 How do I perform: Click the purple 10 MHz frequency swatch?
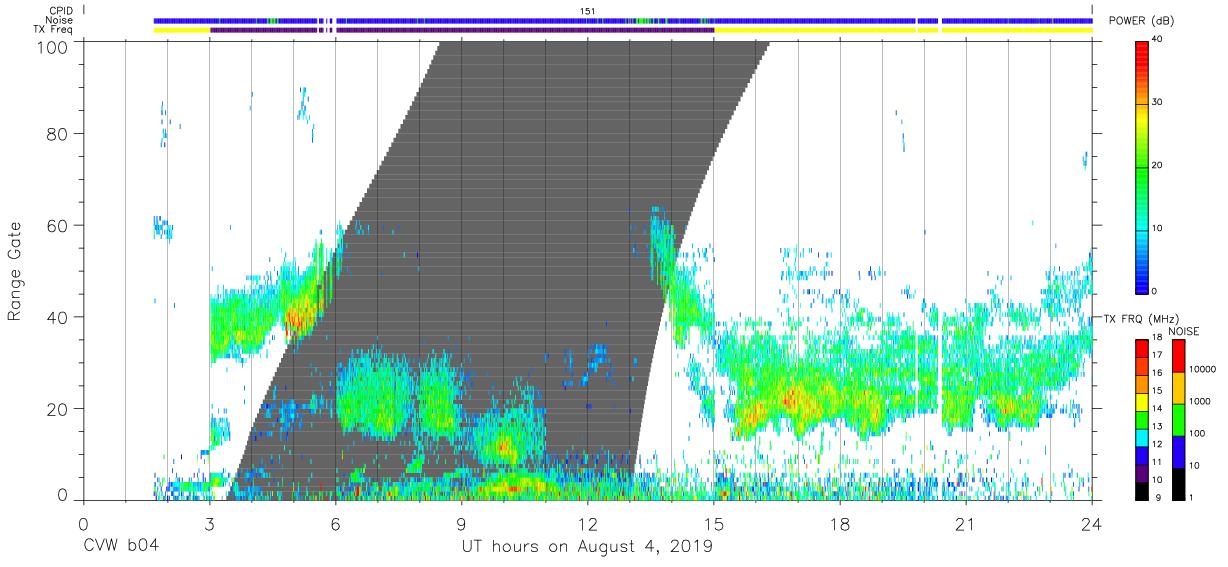[1141, 472]
